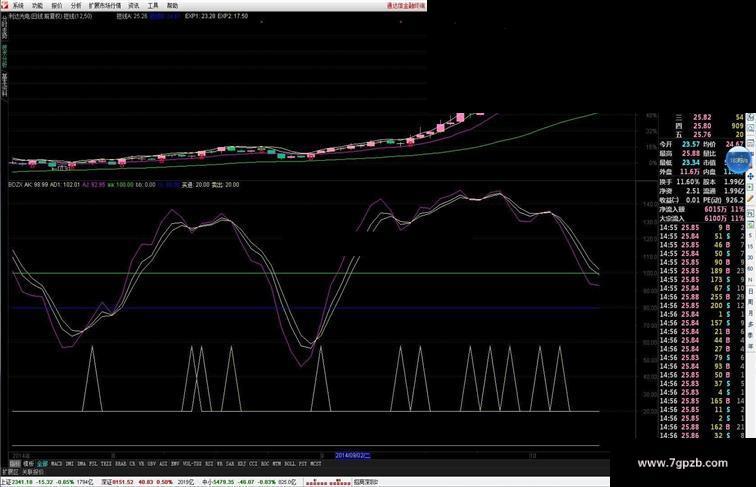Click the 中小 index value 5479.35
Viewport: 756px width, 487px height.
(x=224, y=482)
